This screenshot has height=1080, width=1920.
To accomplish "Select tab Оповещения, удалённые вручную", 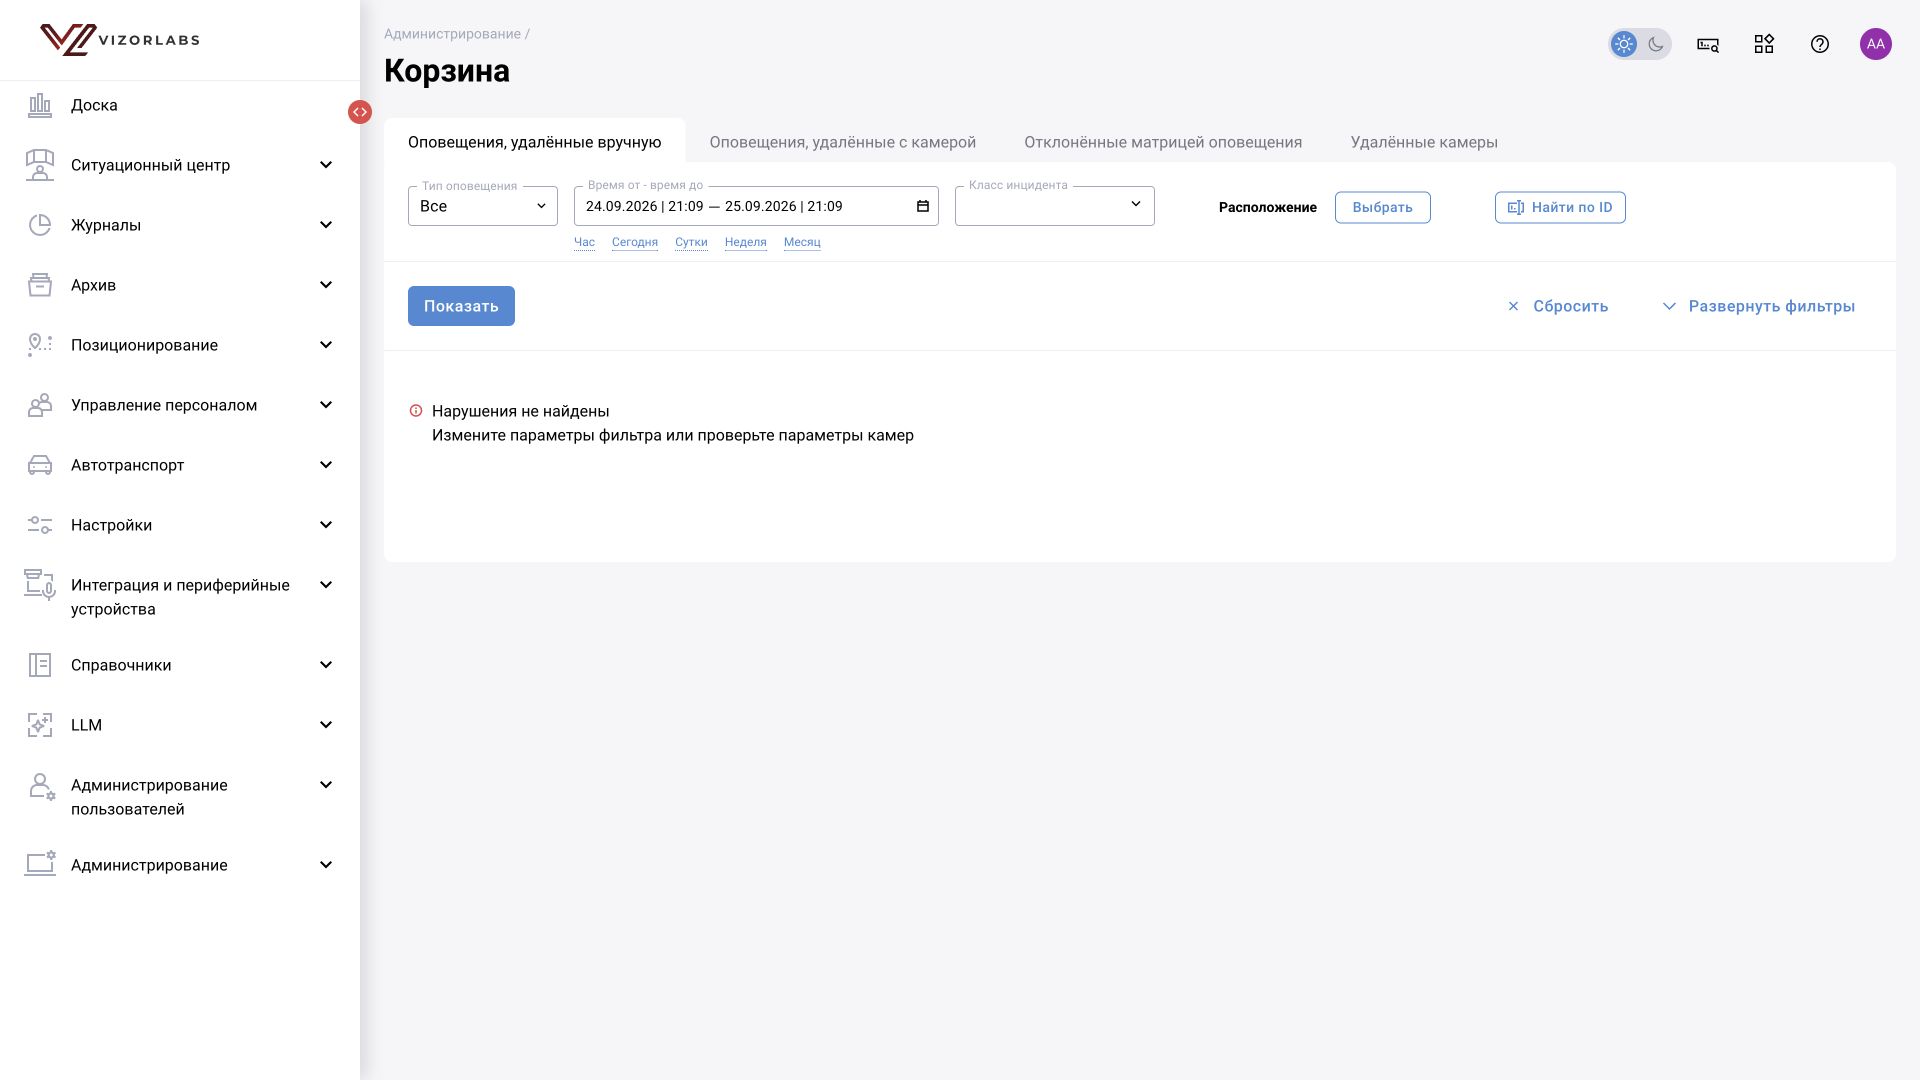I will [x=535, y=142].
